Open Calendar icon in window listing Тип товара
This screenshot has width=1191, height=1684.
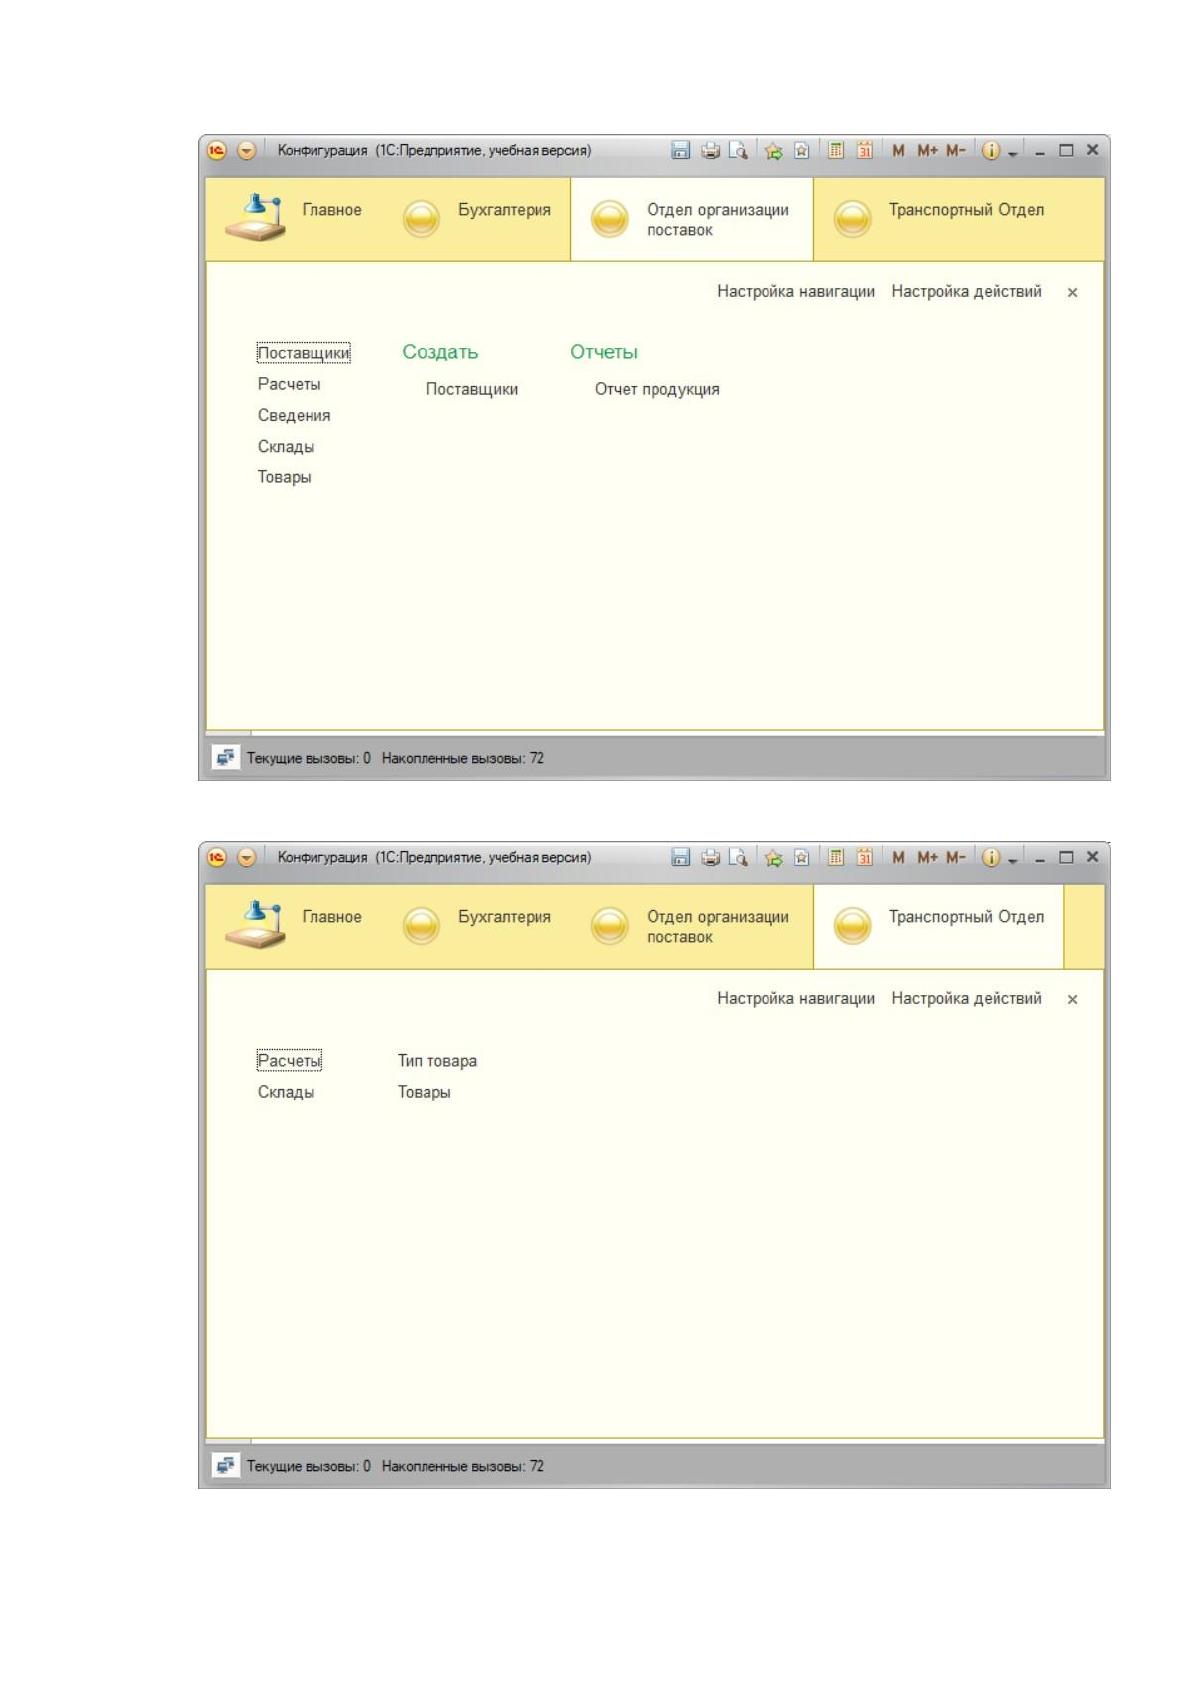coord(865,857)
